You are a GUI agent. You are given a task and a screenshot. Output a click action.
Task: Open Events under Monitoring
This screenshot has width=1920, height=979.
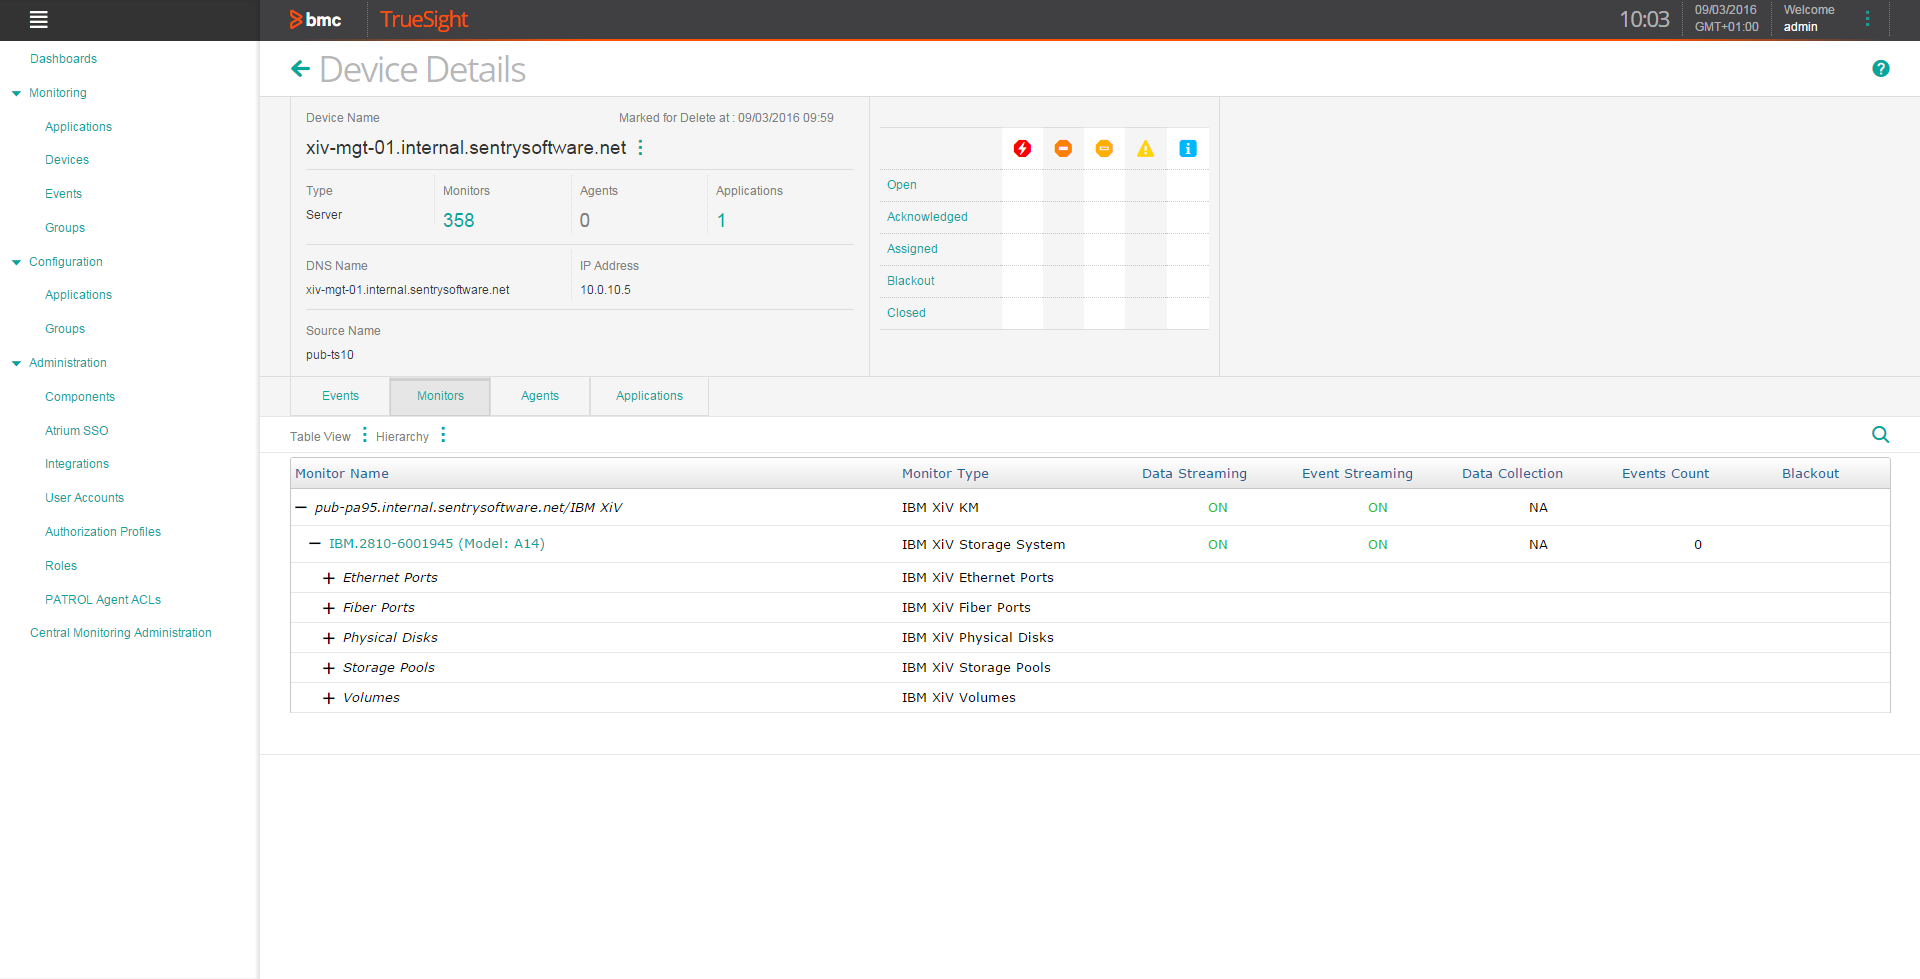[x=63, y=194]
